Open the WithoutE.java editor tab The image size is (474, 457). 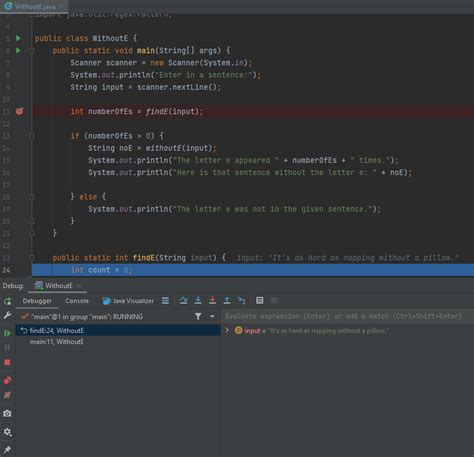pos(35,6)
